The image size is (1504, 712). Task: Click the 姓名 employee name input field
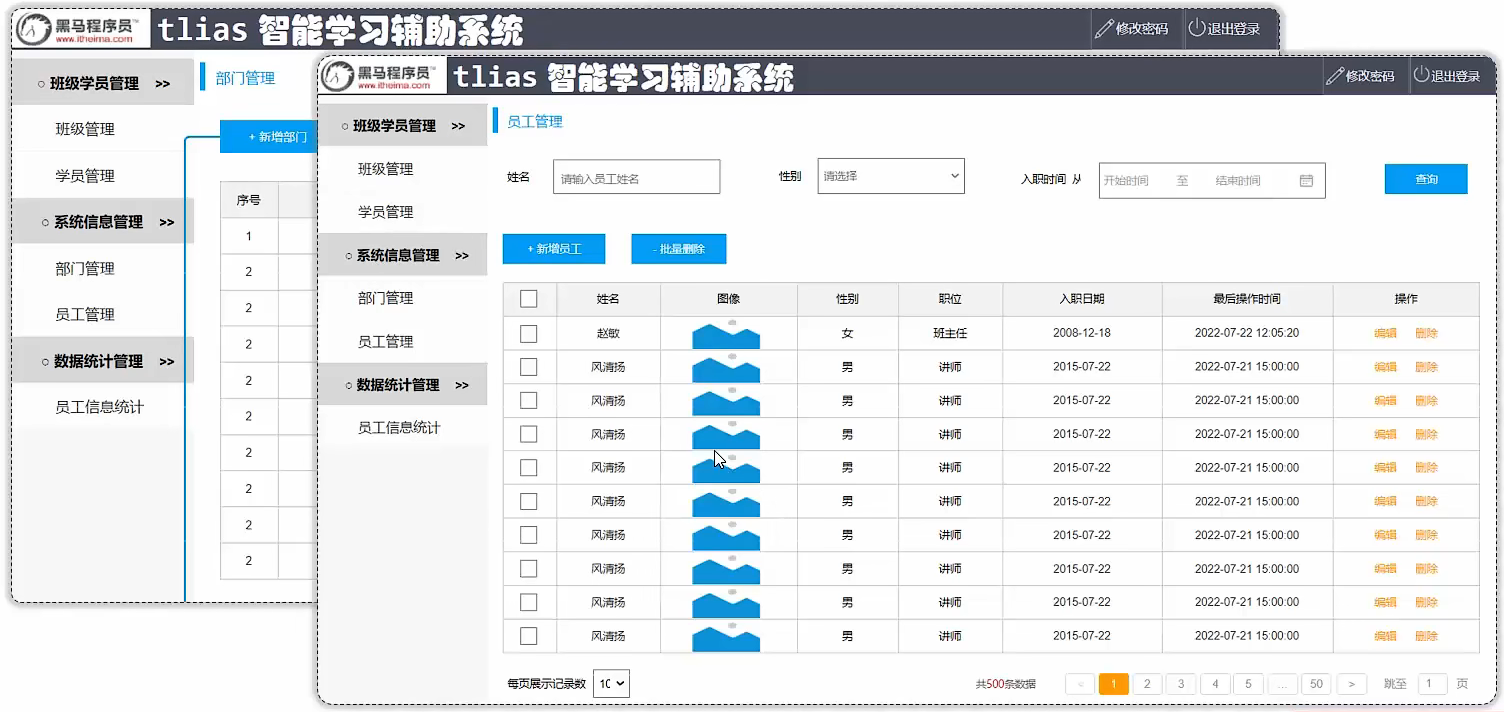pos(636,175)
